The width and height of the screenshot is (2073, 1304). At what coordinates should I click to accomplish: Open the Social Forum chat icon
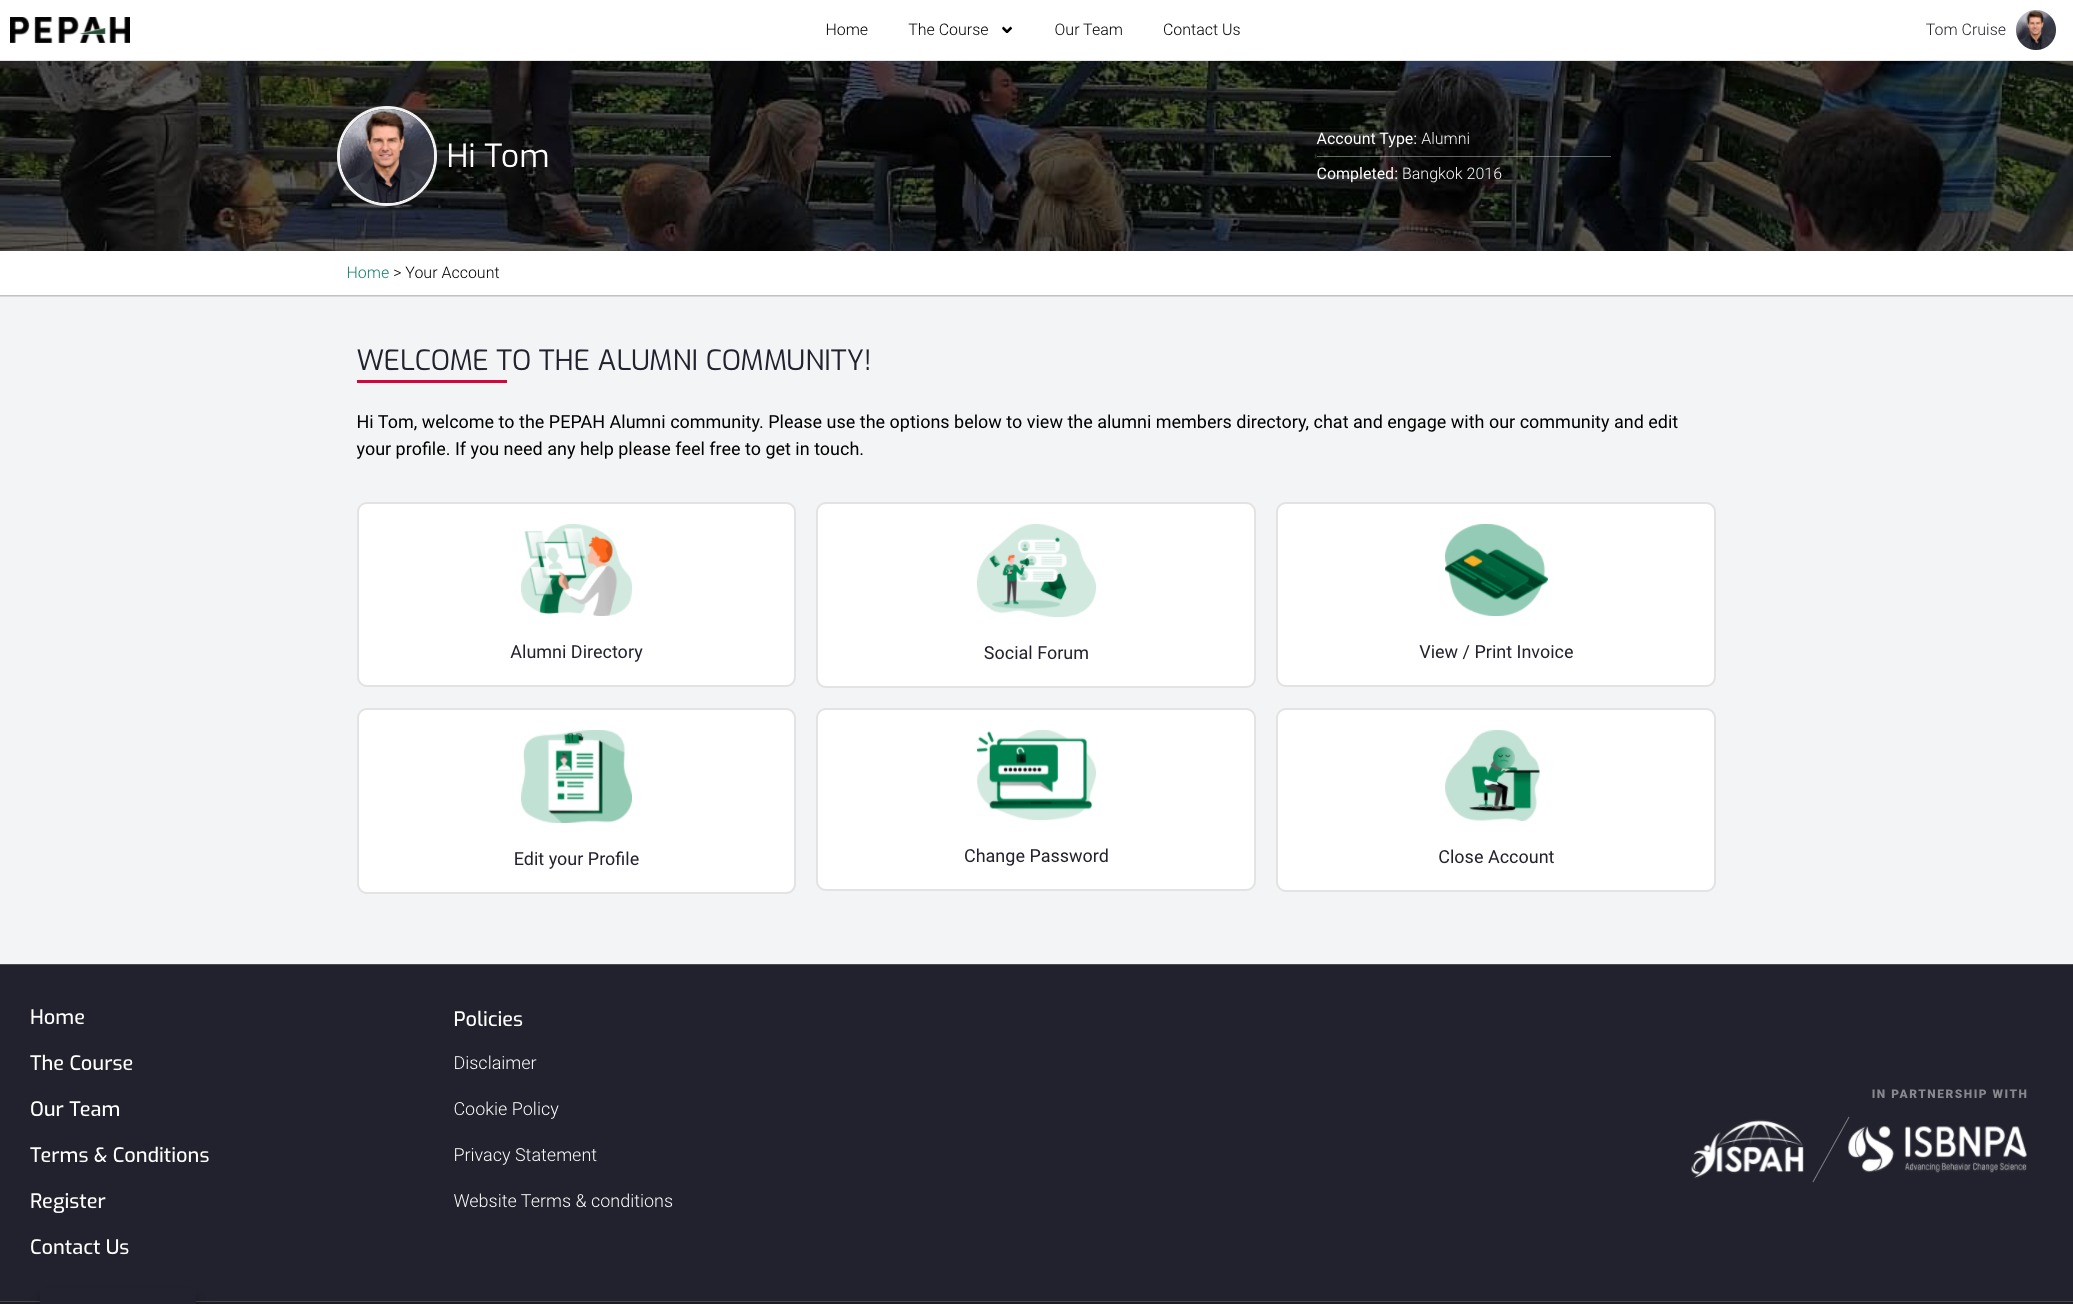tap(1035, 570)
